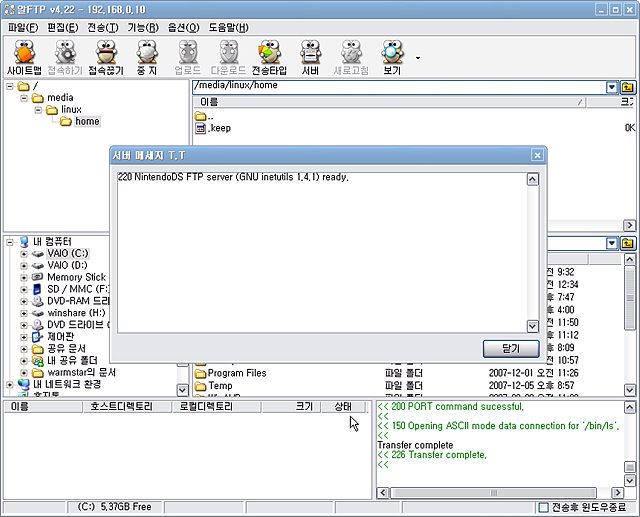This screenshot has height=517, width=640.
Task: Expand the winshare (H:) tree node
Action: [24, 313]
